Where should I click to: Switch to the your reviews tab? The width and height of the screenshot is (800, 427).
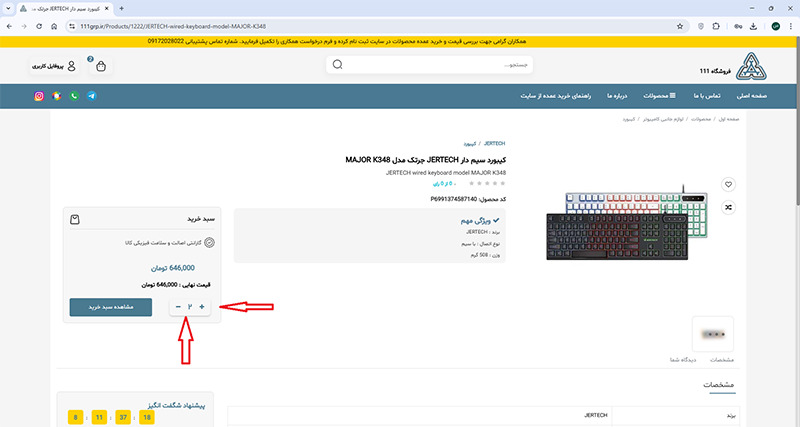point(683,360)
